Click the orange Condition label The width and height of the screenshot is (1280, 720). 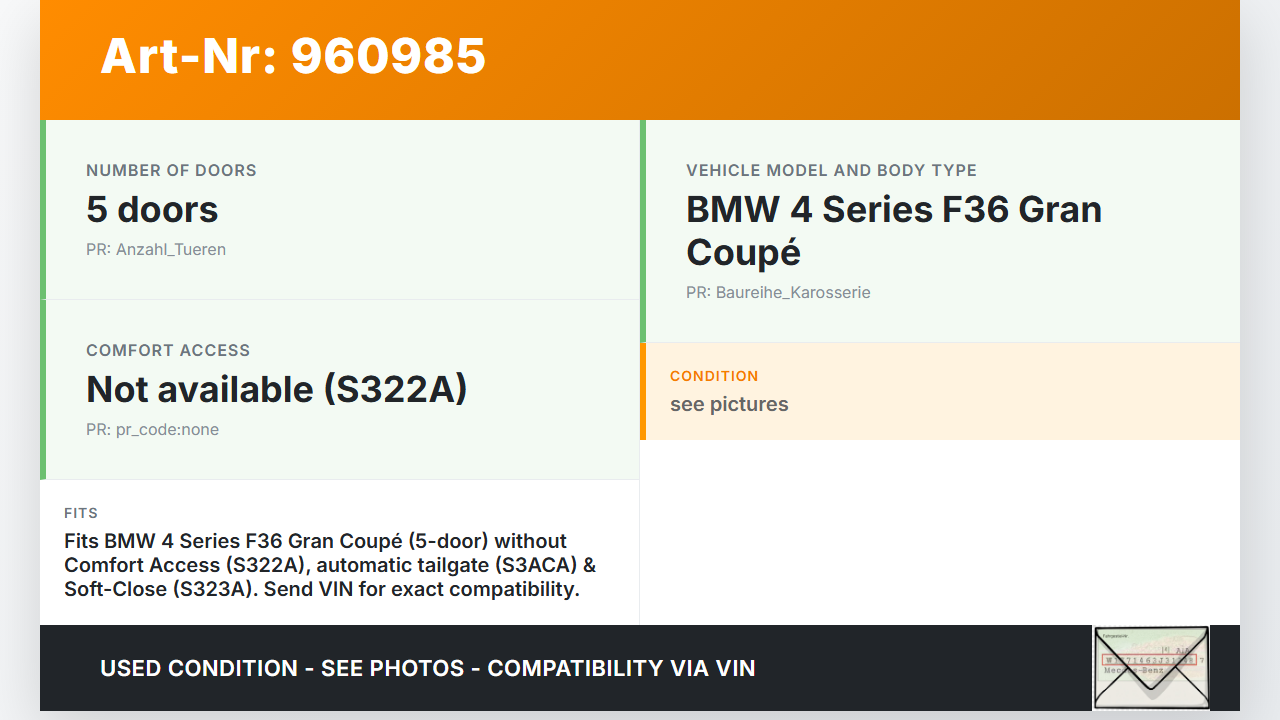point(714,376)
